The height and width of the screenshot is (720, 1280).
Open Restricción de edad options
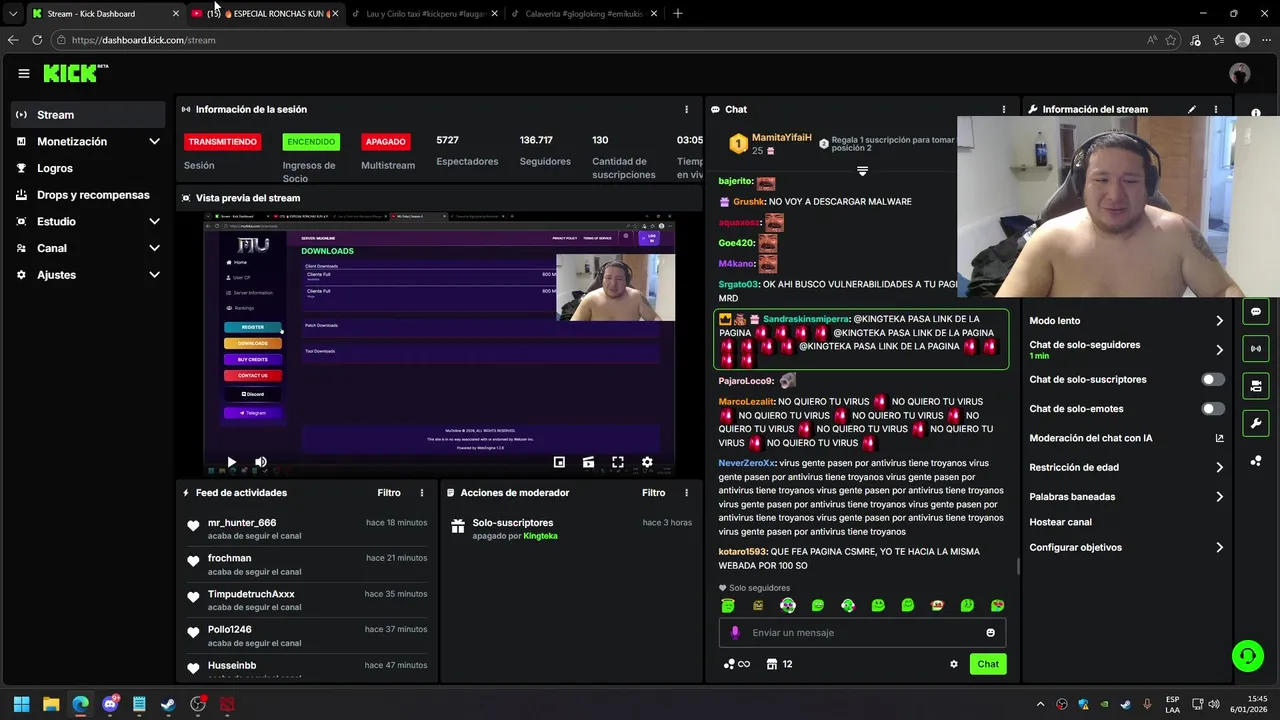[x=1219, y=467]
